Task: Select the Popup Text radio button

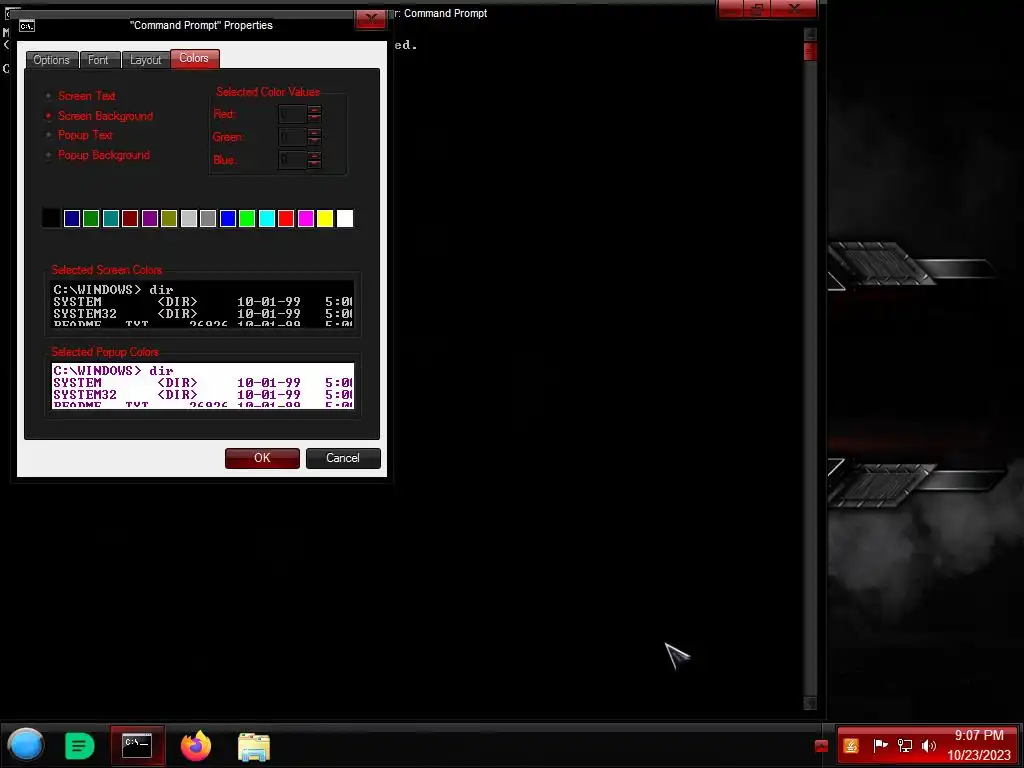Action: [48, 135]
